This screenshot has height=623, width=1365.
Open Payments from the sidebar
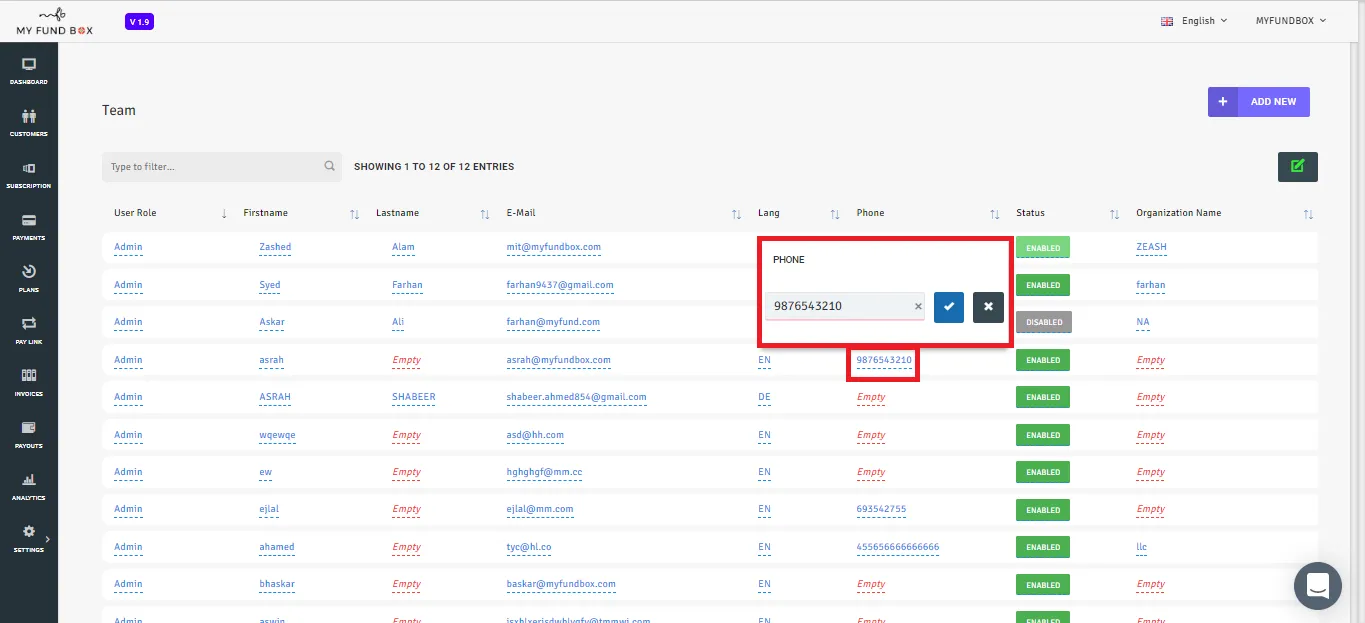(x=29, y=226)
